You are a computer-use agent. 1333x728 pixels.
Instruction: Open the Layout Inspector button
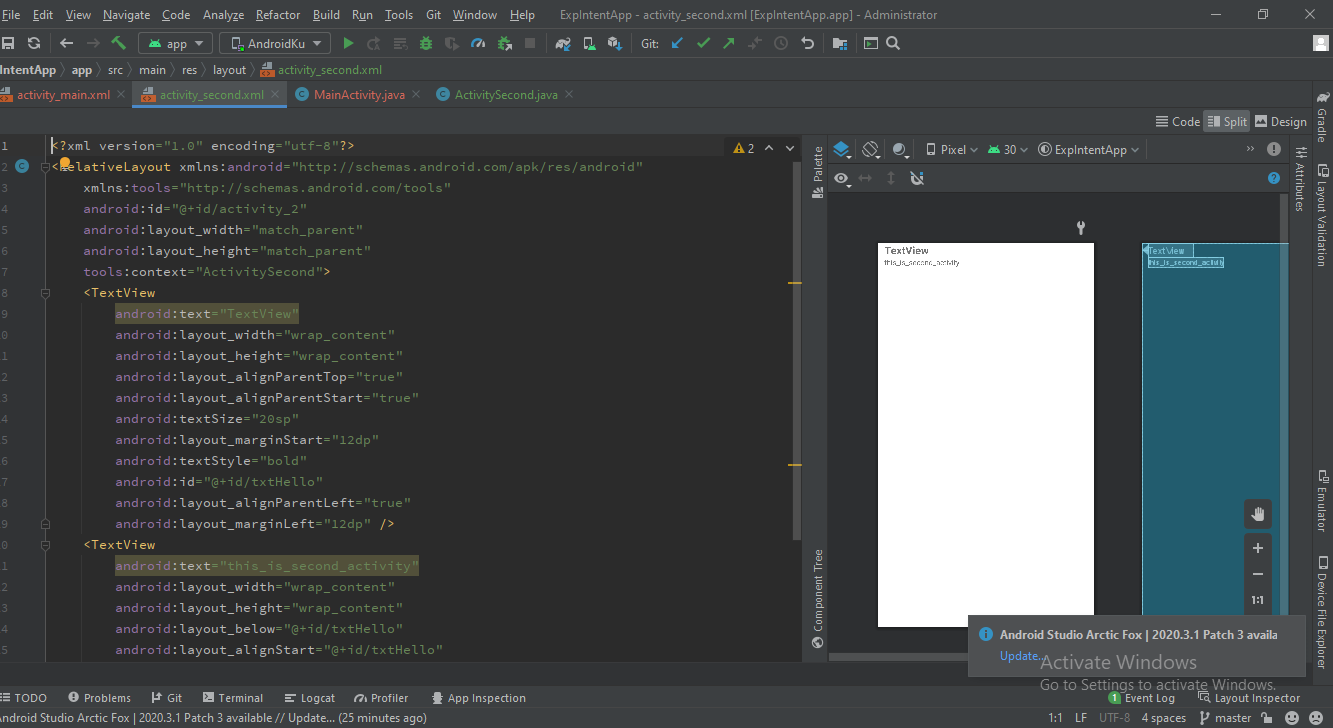(1248, 698)
